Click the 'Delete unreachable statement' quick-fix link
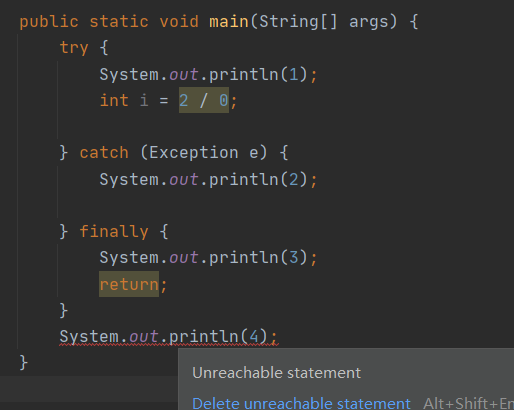514x410 pixels. click(301, 403)
